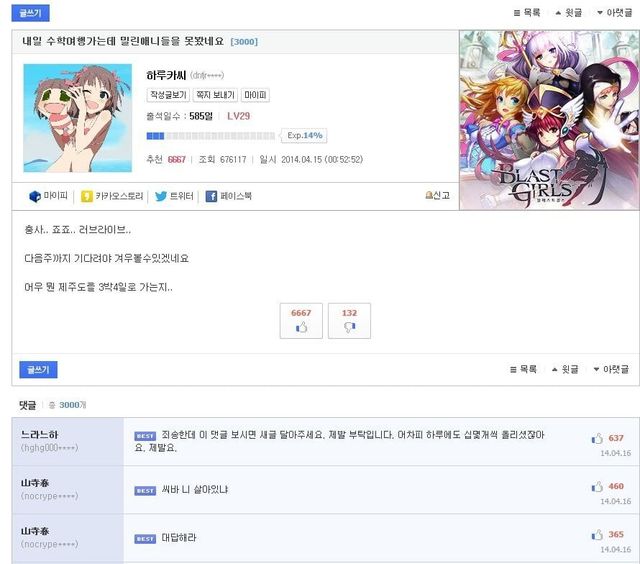This screenshot has width=640, height=564.
Task: Click the bottom 아랫글 down-arrow link
Action: (596, 369)
